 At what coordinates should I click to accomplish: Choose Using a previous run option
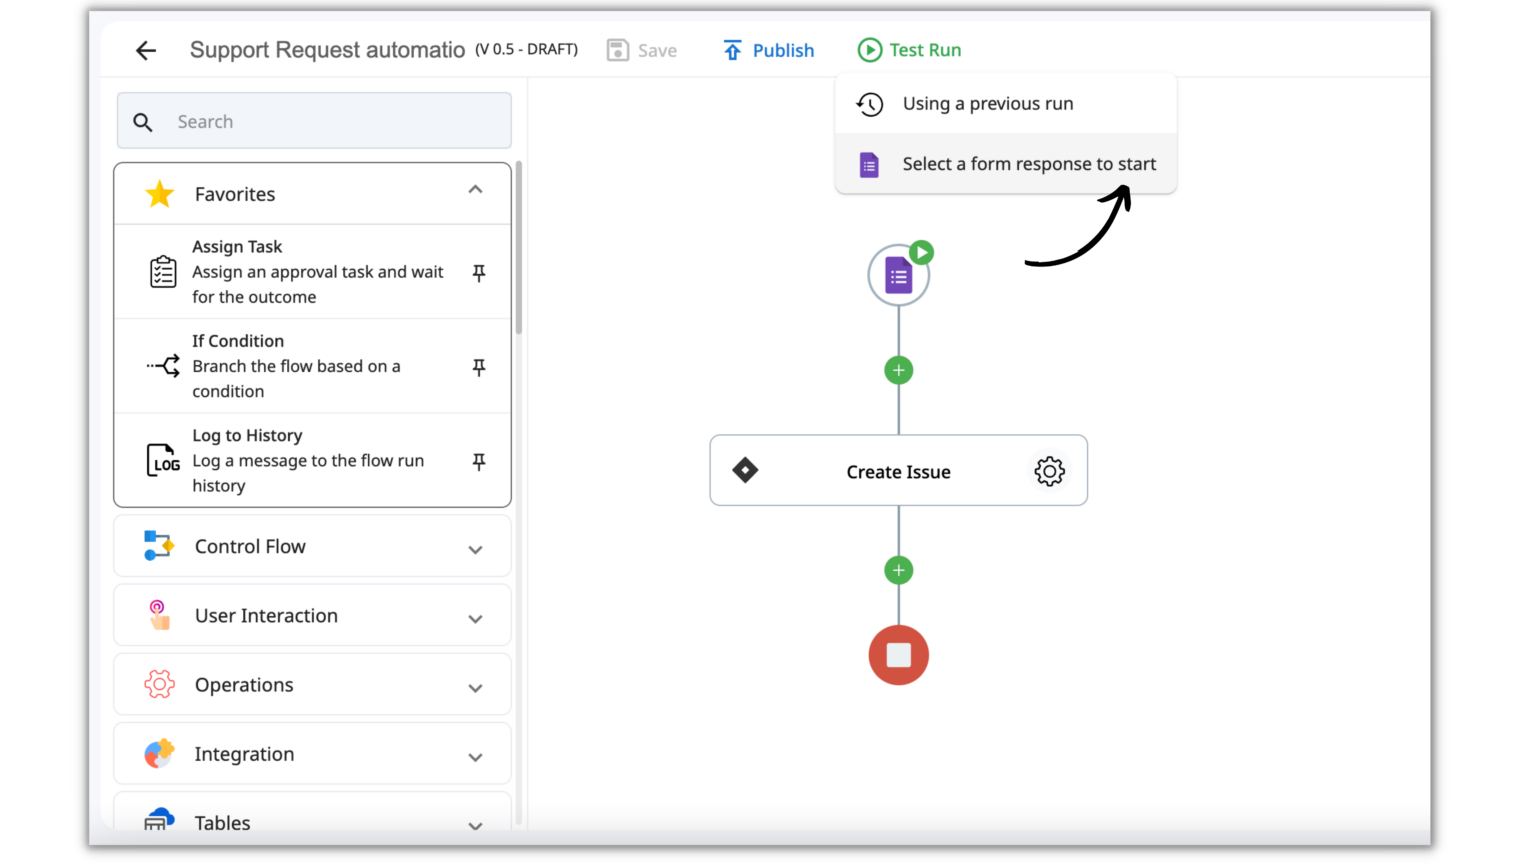click(x=988, y=103)
